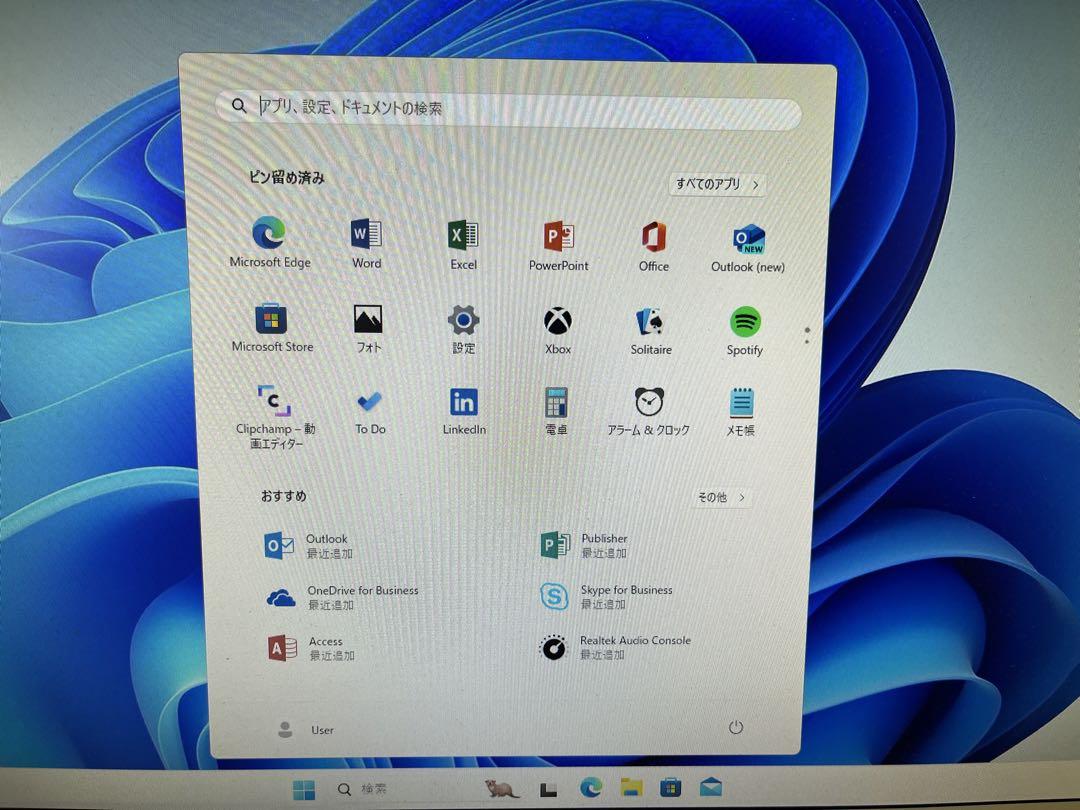Open File Explorer from the taskbar
1080x810 pixels.
click(632, 787)
